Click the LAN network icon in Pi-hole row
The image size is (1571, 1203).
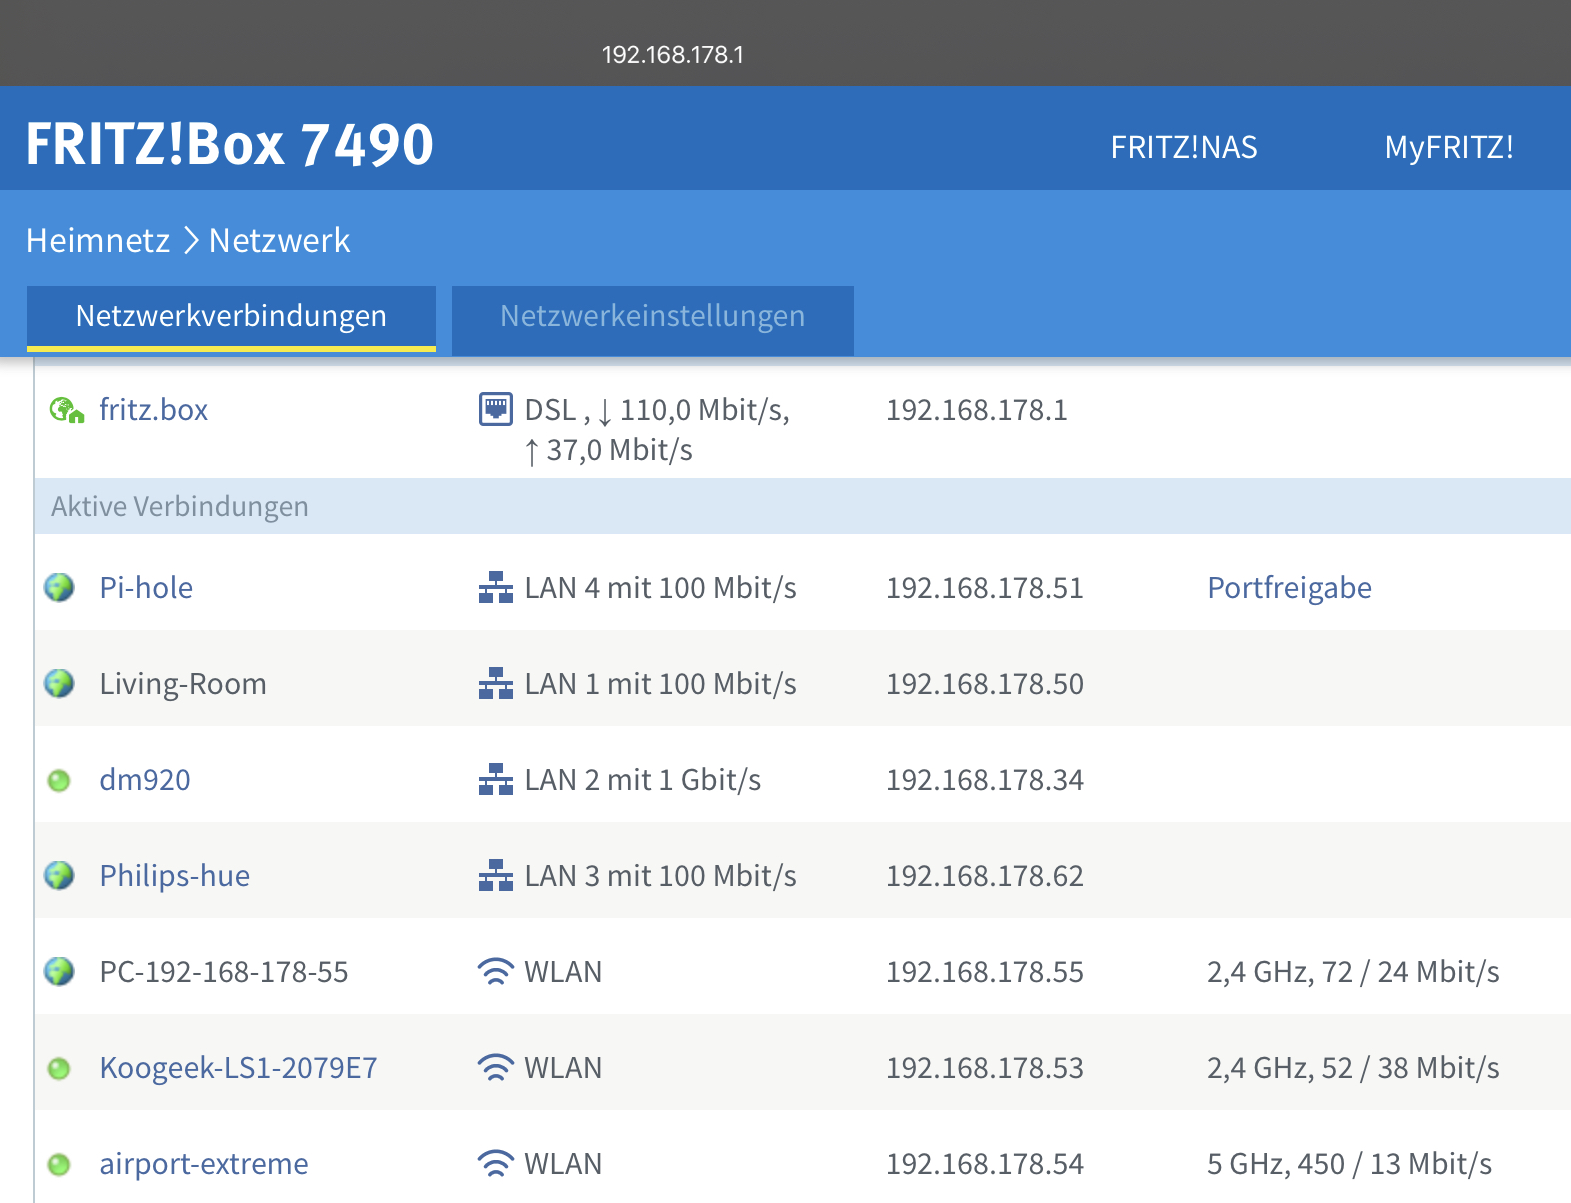[495, 588]
